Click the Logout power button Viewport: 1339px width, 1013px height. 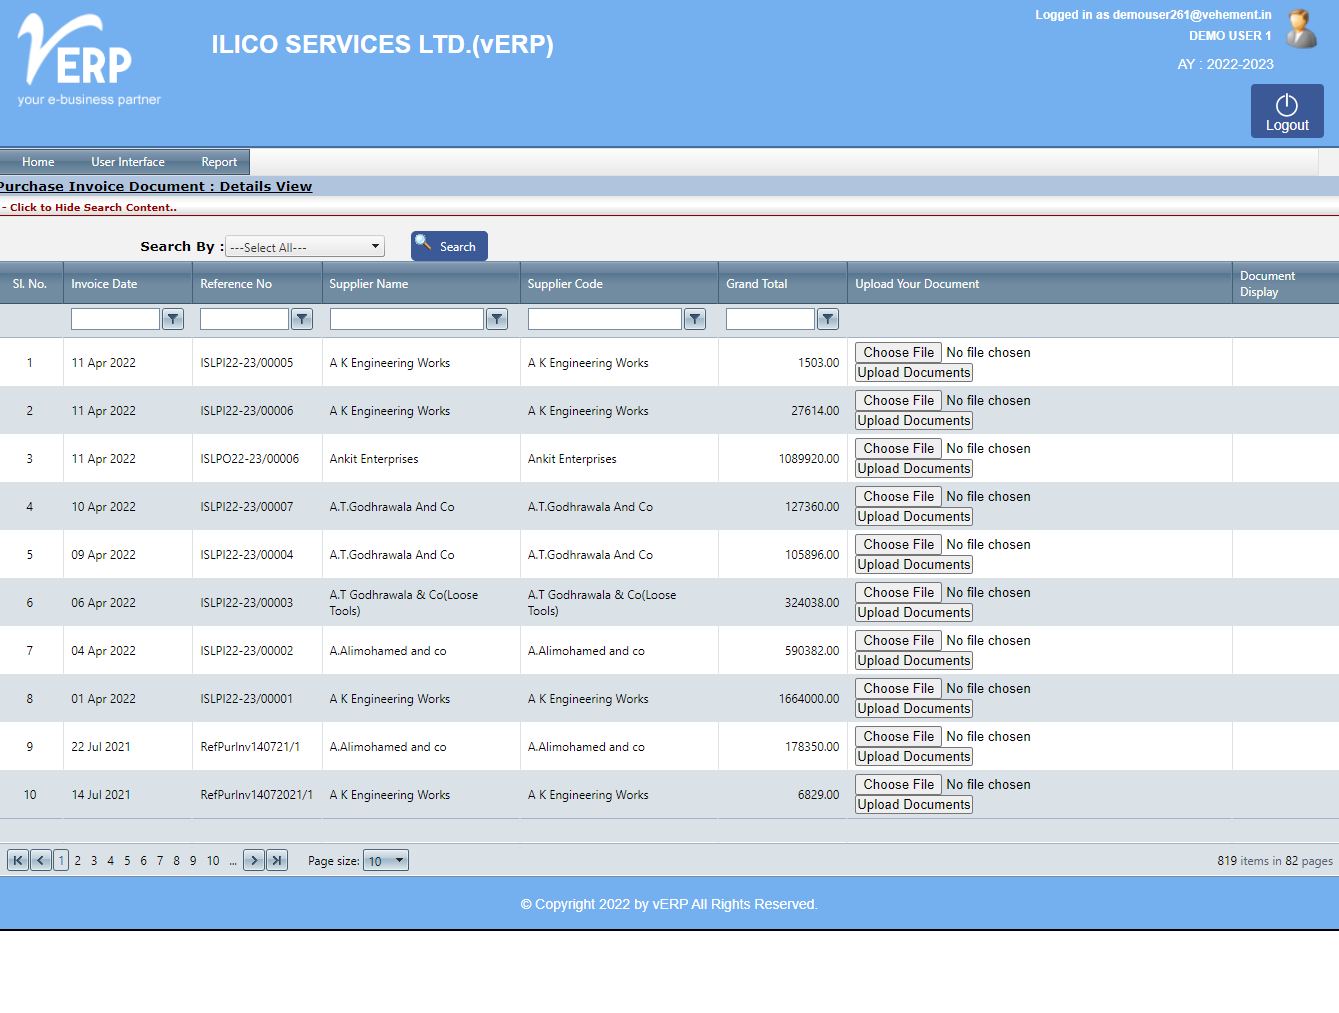tap(1287, 111)
